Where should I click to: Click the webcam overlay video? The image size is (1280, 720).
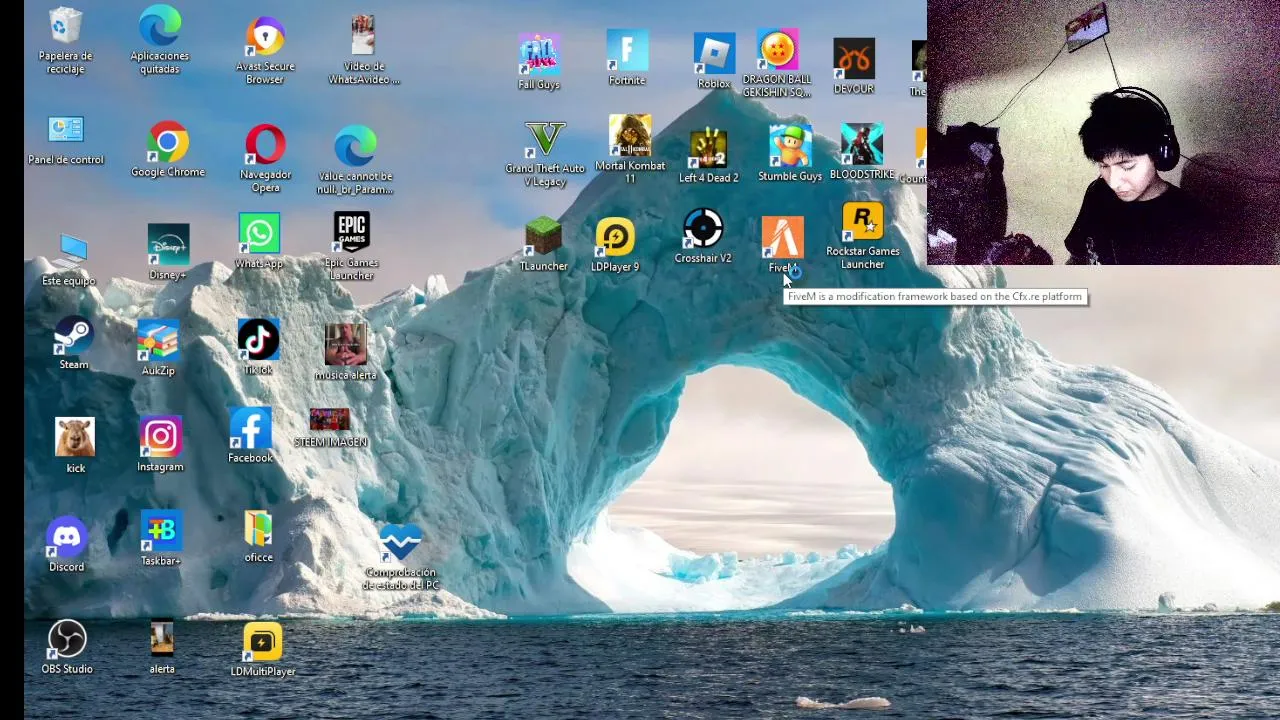[1103, 132]
